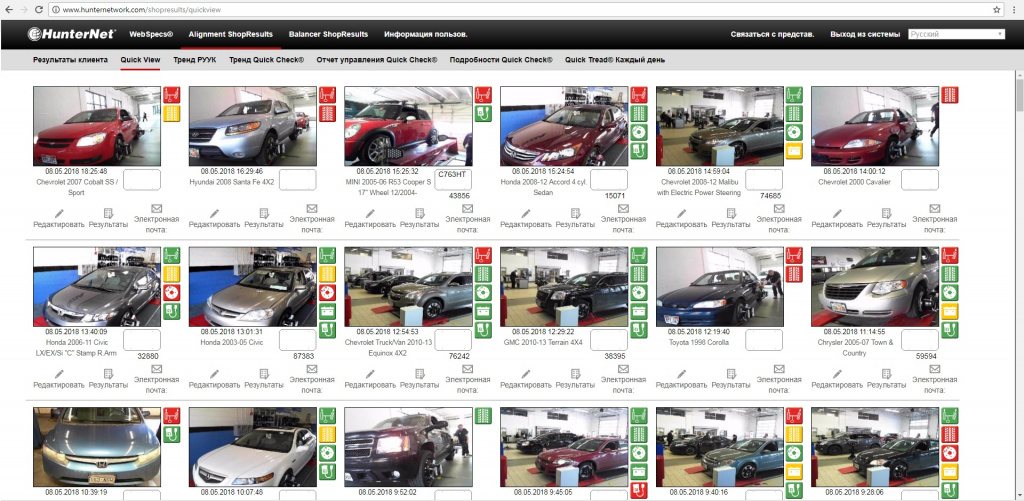1024x501 pixels.
Task: Click the green tire tread icon beside the Honda Accord
Action: pos(639,113)
